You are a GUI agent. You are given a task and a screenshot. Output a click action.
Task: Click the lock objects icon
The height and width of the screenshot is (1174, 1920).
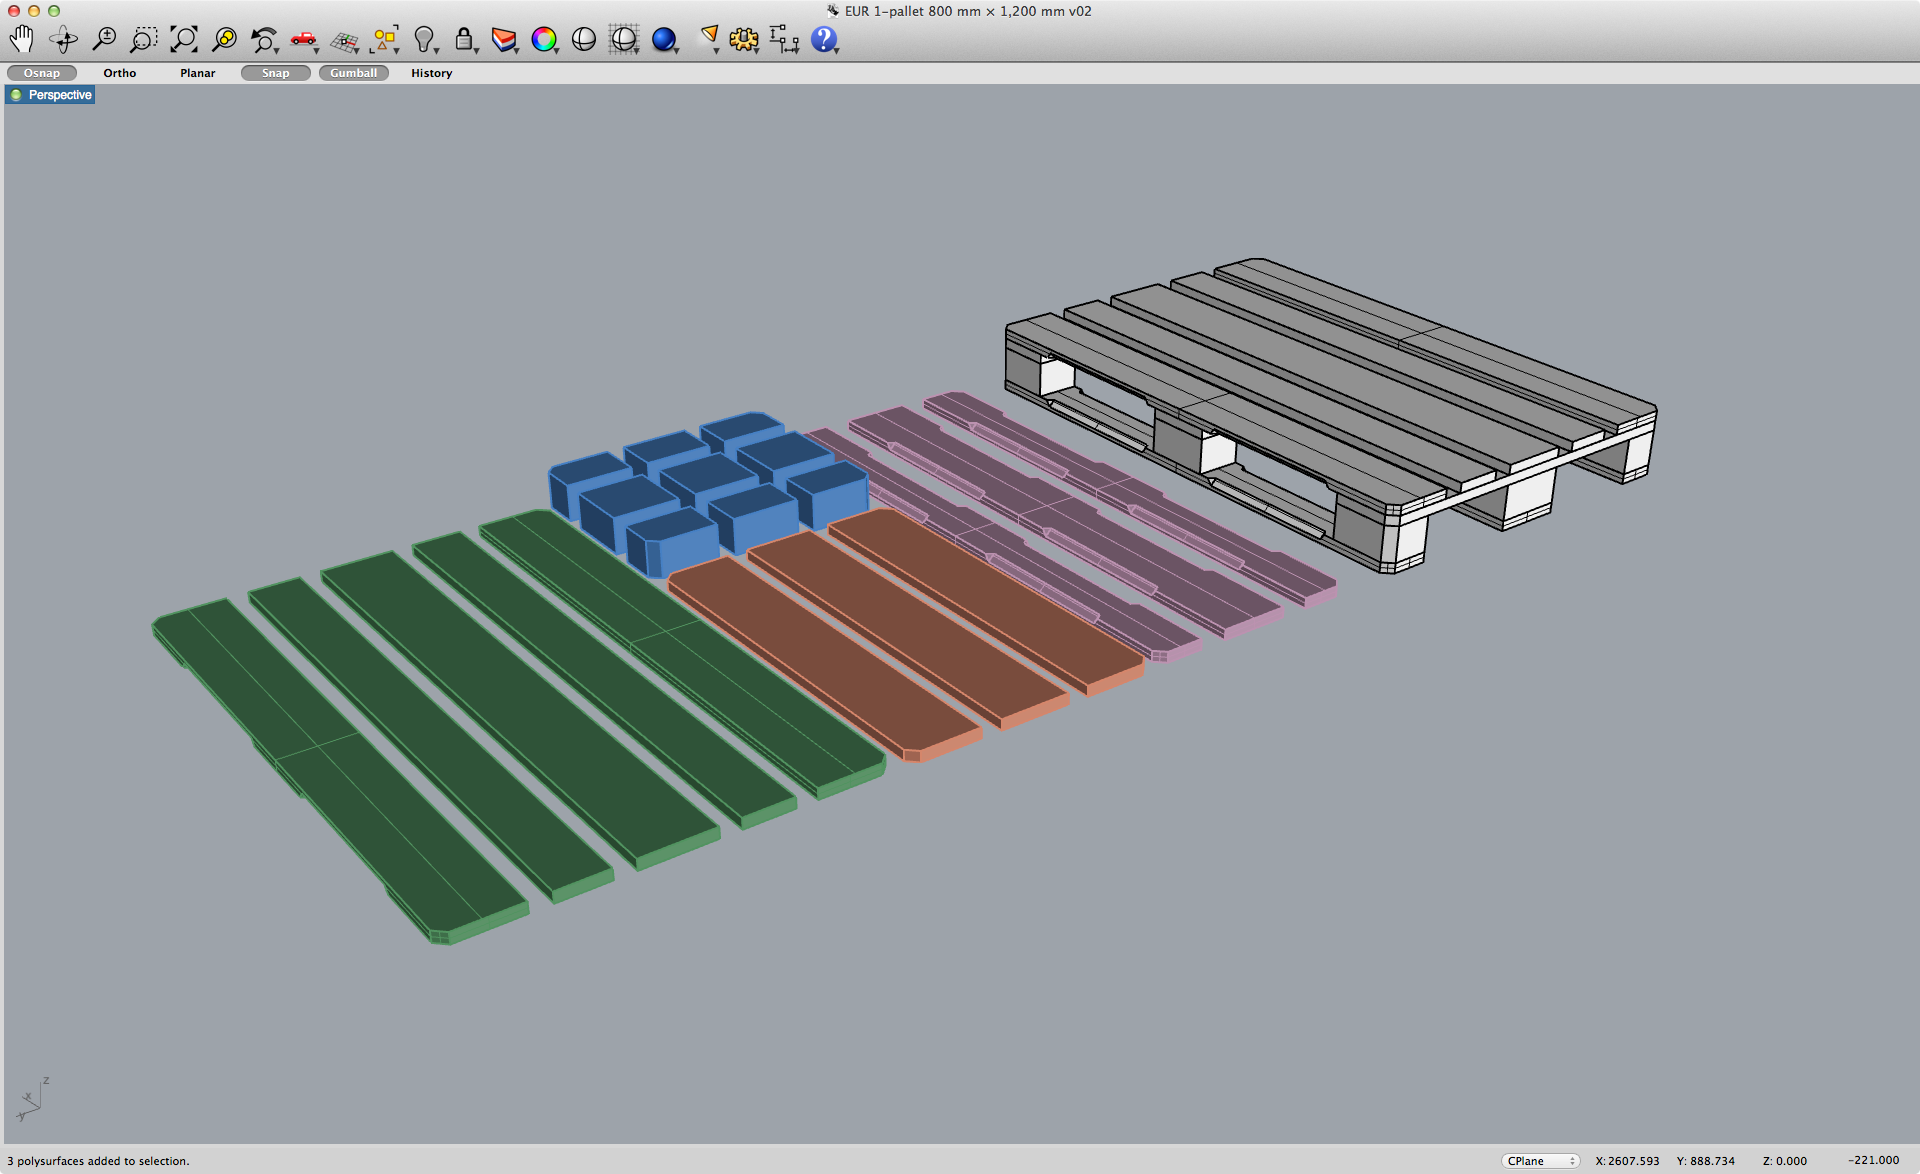pyautogui.click(x=464, y=38)
